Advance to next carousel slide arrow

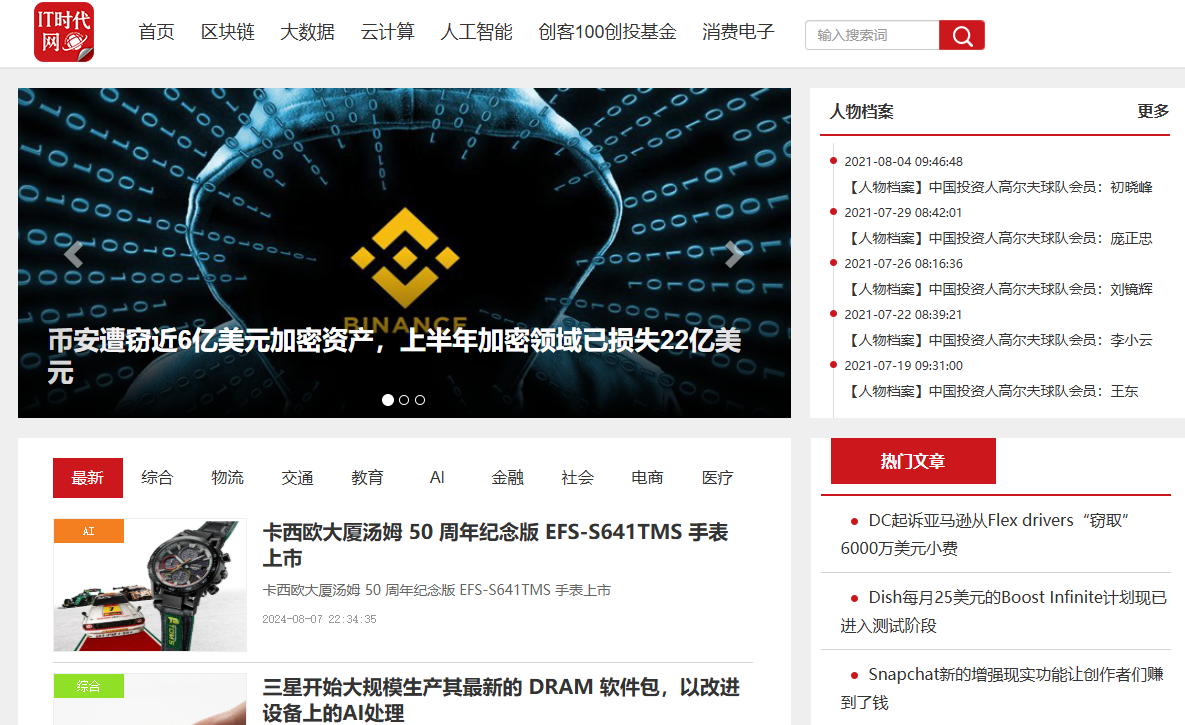734,255
